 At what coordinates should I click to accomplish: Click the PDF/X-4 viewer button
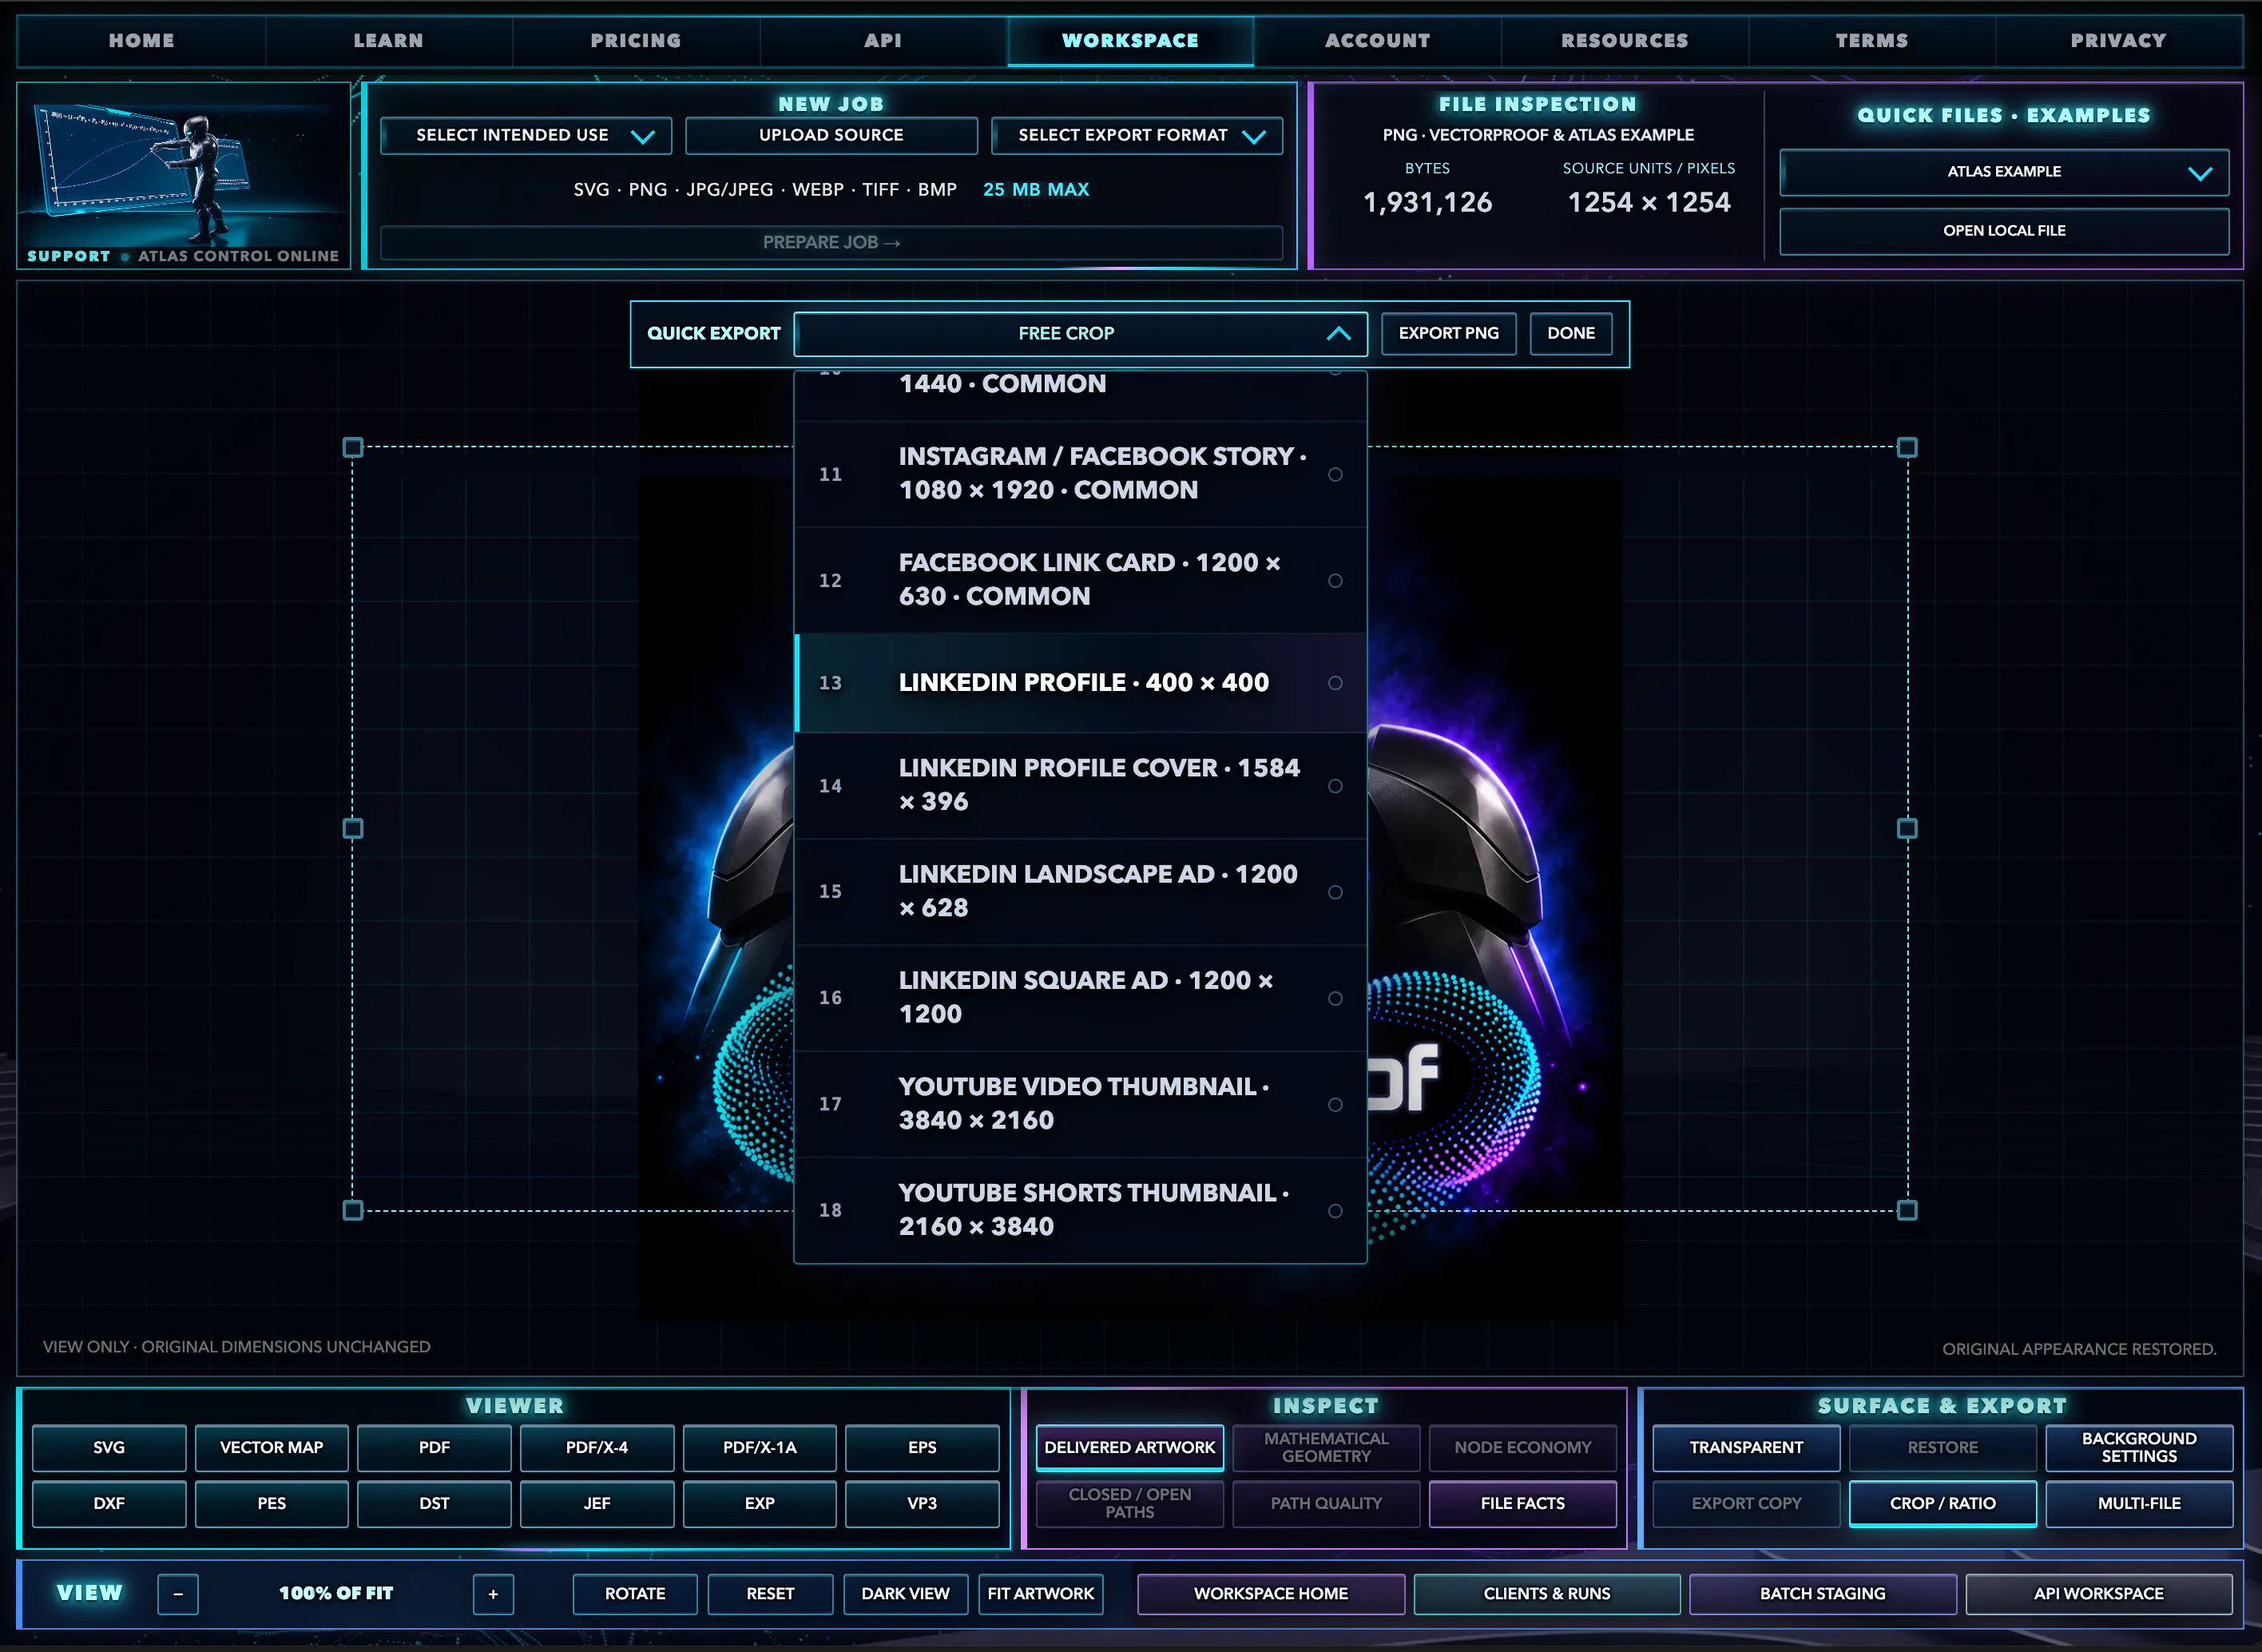[x=597, y=1448]
